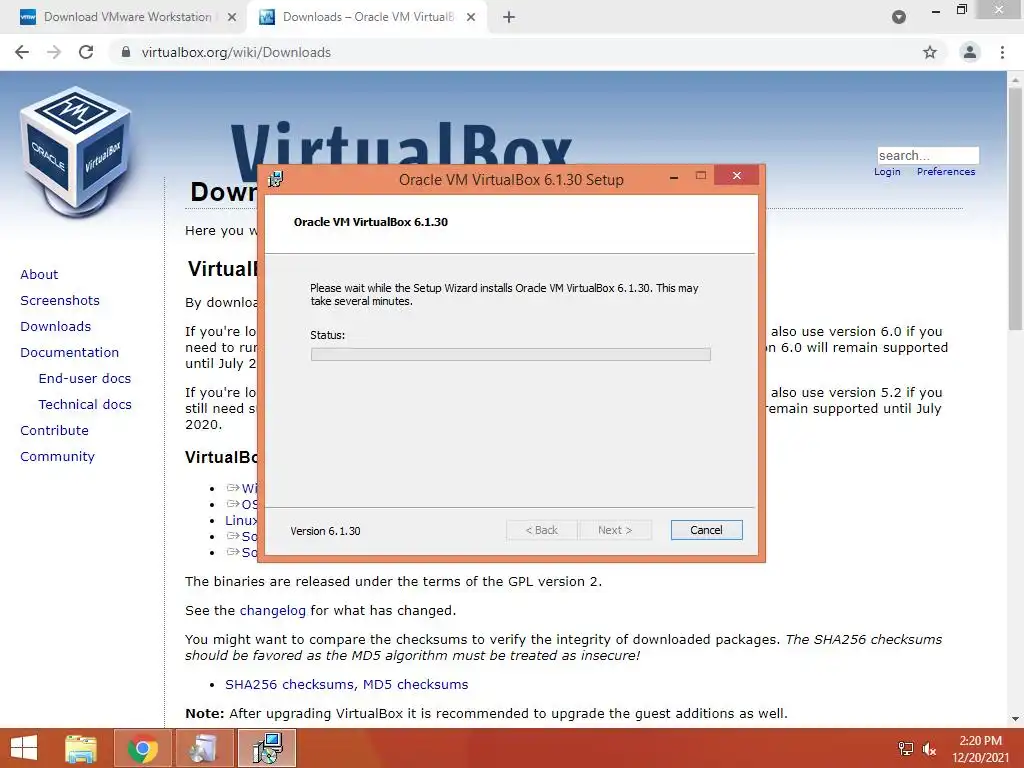Click the "Status:" label in setup

[328, 335]
